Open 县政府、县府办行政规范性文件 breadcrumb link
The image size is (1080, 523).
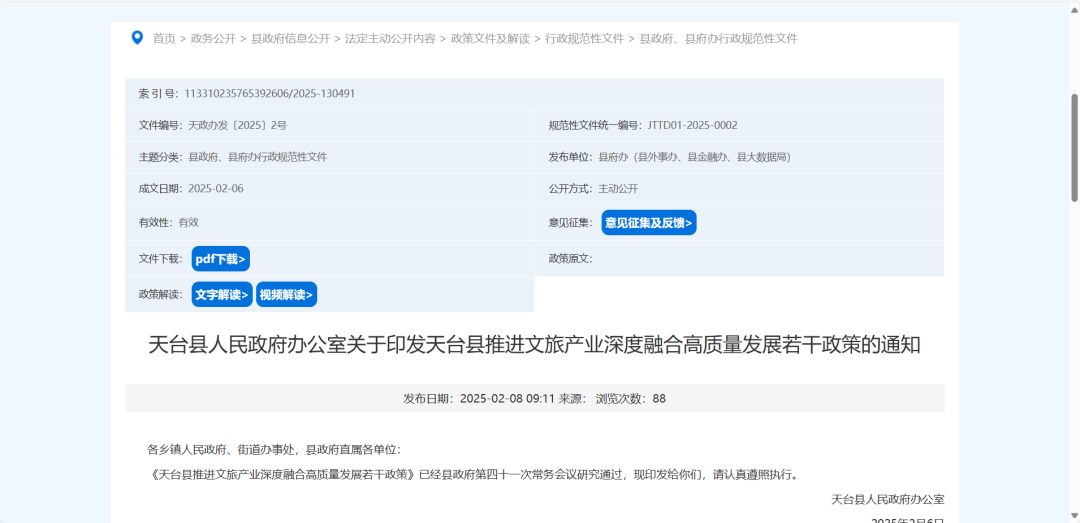tap(718, 39)
